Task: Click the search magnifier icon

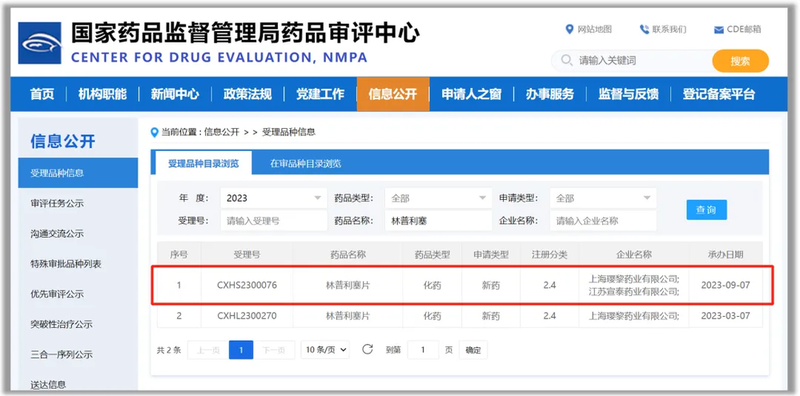Action: pyautogui.click(x=566, y=60)
